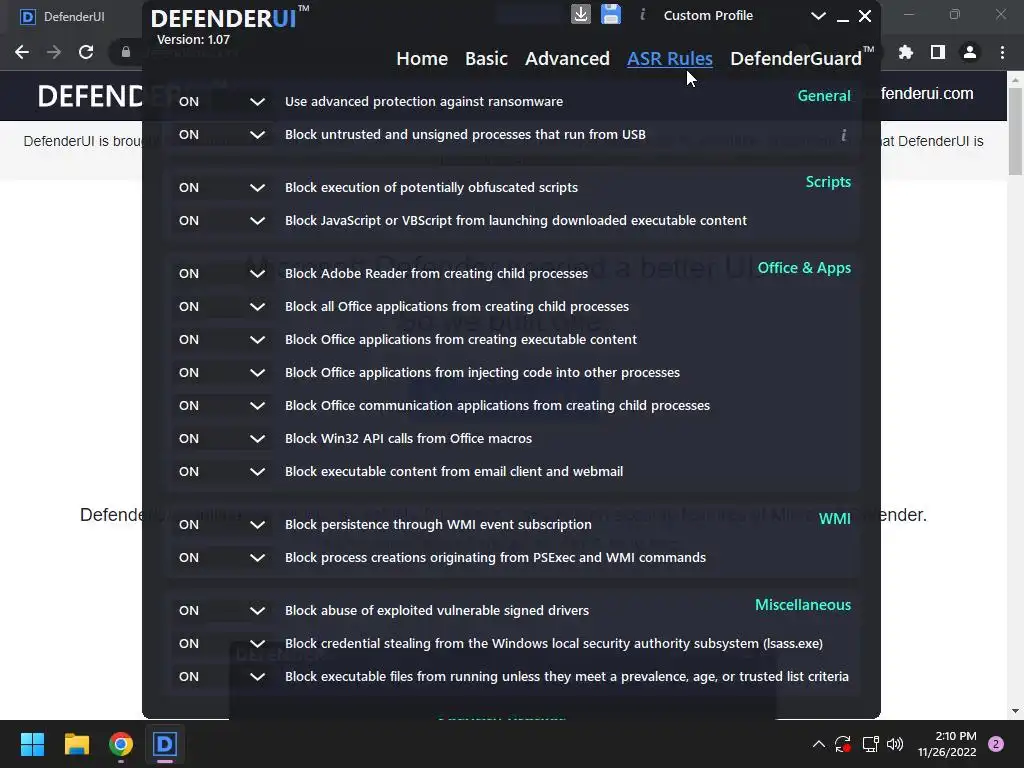
Task: Open the Custom Profile dropdown arrow
Action: (x=818, y=16)
